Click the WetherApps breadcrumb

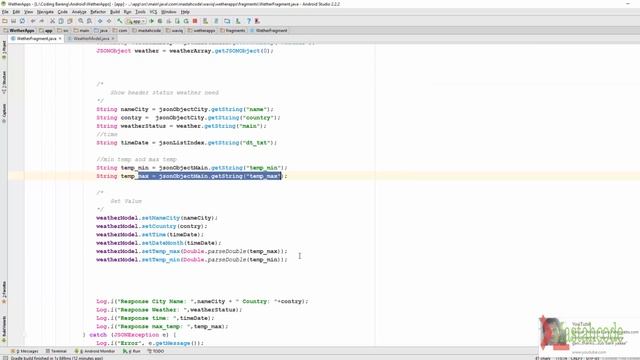pos(19,30)
